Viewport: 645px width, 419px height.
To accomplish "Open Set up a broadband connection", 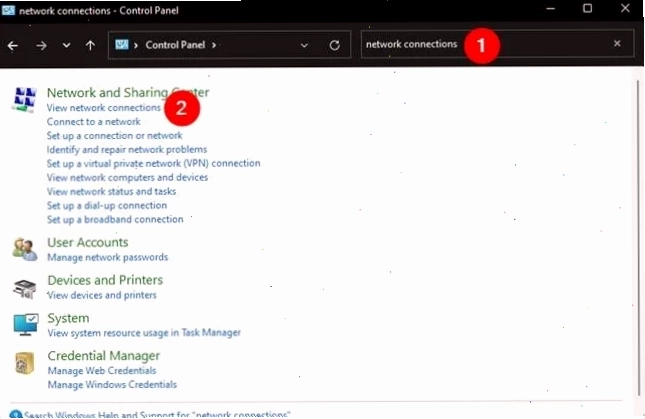I will (x=115, y=220).
